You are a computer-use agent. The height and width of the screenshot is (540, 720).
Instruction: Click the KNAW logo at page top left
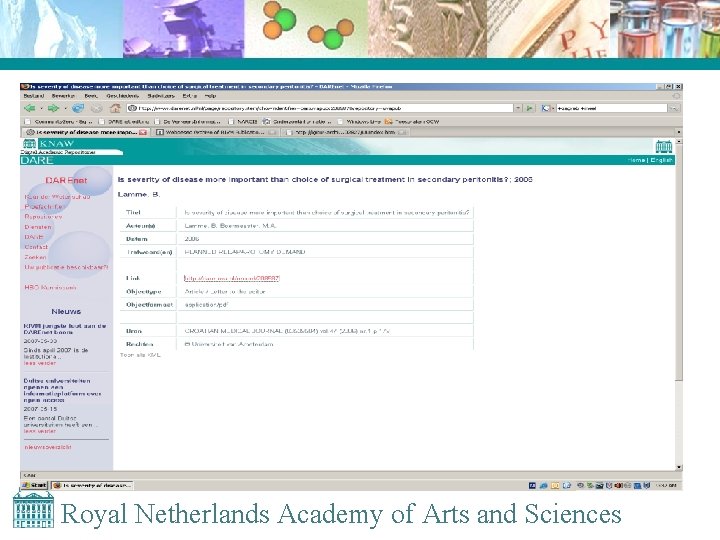tap(49, 144)
